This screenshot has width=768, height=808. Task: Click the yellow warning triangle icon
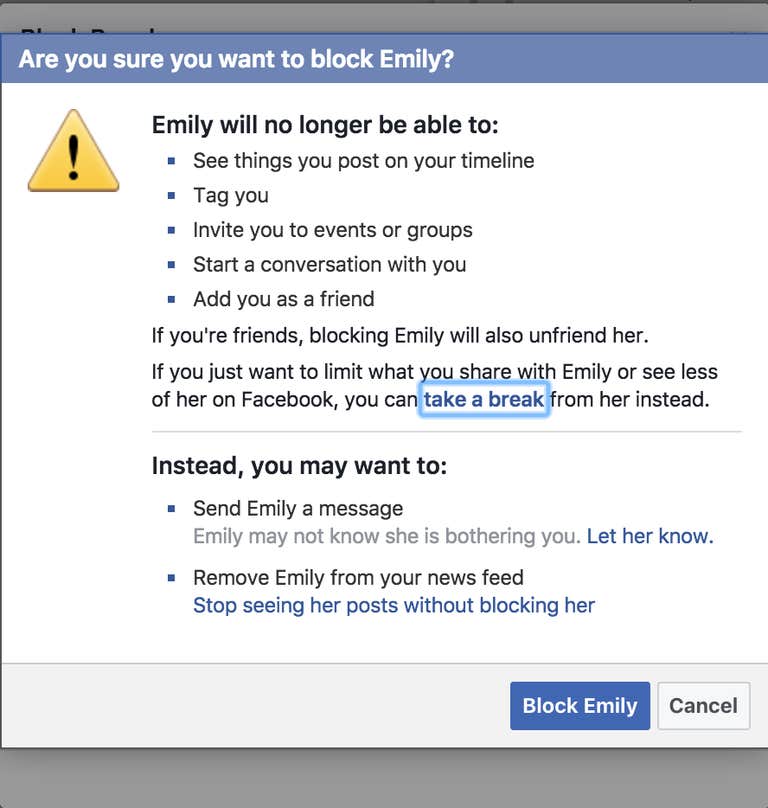(x=73, y=153)
